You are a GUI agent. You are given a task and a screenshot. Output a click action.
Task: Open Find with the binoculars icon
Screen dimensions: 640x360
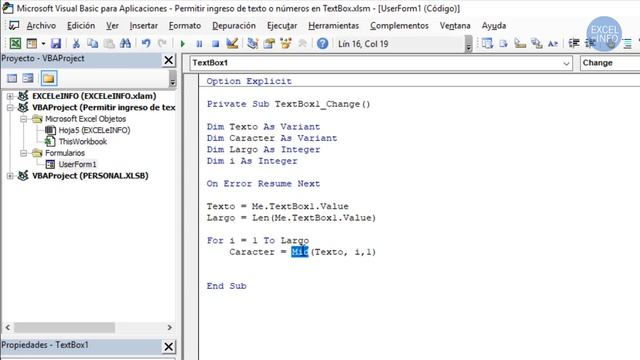[x=125, y=43]
